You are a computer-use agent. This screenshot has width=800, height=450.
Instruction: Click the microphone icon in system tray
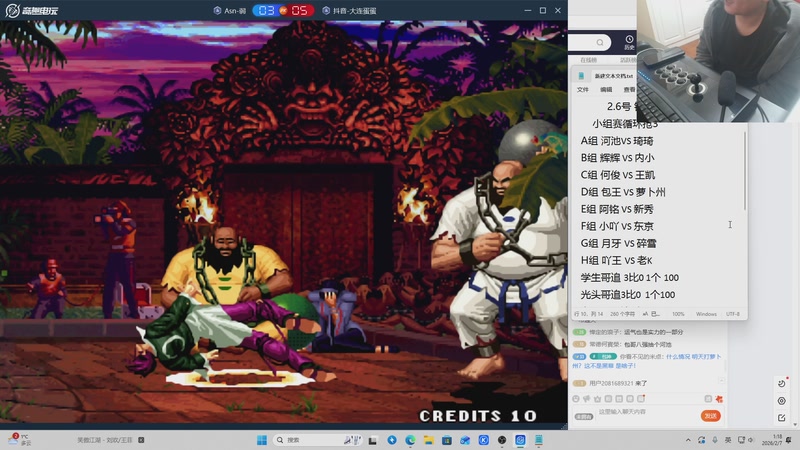tap(715, 440)
